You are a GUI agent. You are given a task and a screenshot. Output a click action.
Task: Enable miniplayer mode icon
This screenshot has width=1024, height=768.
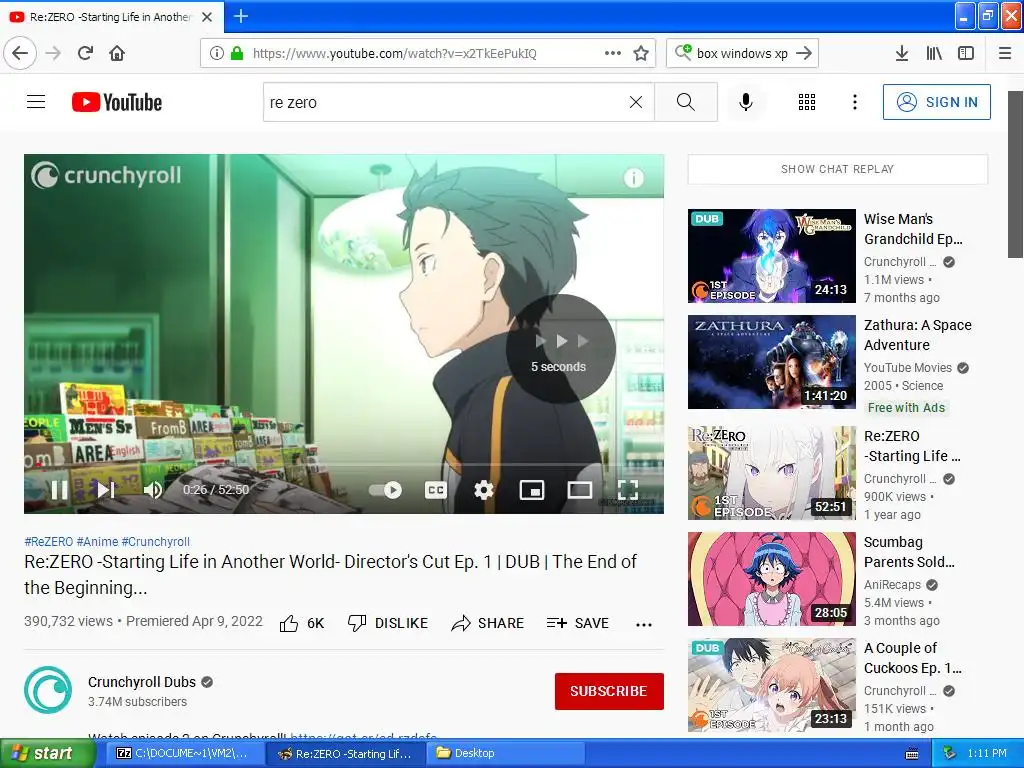(x=532, y=490)
